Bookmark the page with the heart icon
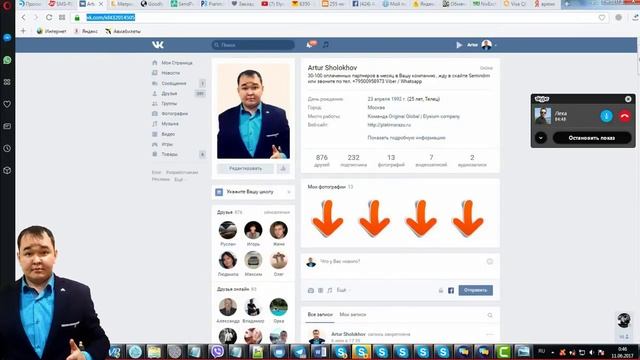640x360 pixels. 602,18
